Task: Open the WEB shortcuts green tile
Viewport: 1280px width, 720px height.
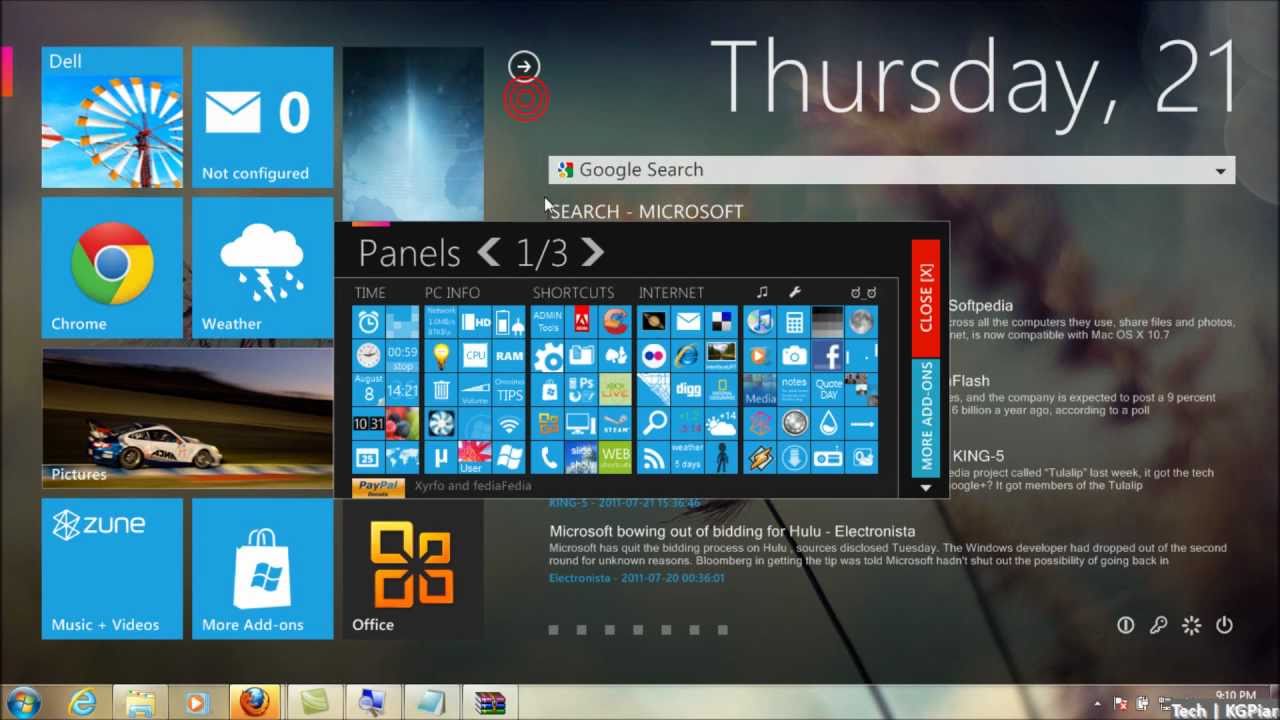Action: [616, 457]
